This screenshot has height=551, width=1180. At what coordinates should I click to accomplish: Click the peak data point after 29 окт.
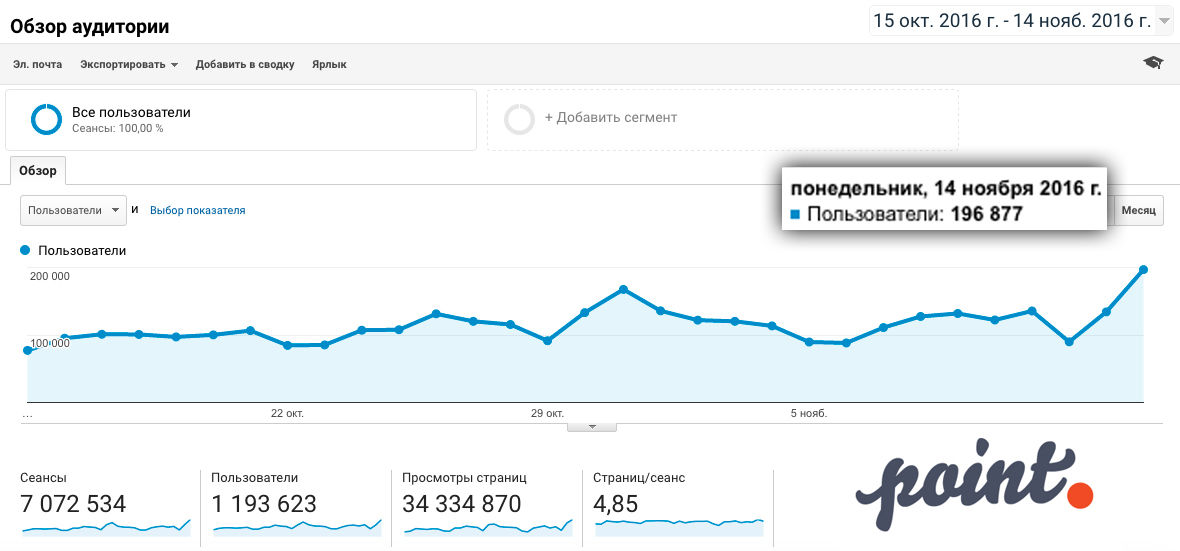coord(623,289)
